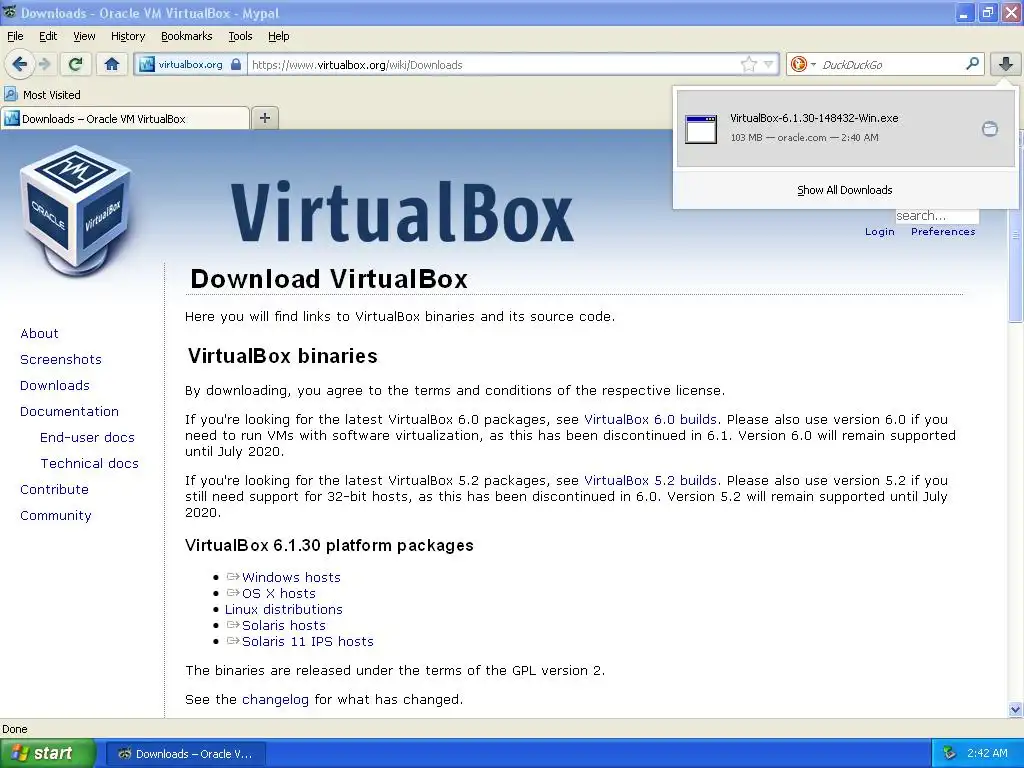1024x768 pixels.
Task: Go back with the Back arrow button
Action: click(19, 64)
